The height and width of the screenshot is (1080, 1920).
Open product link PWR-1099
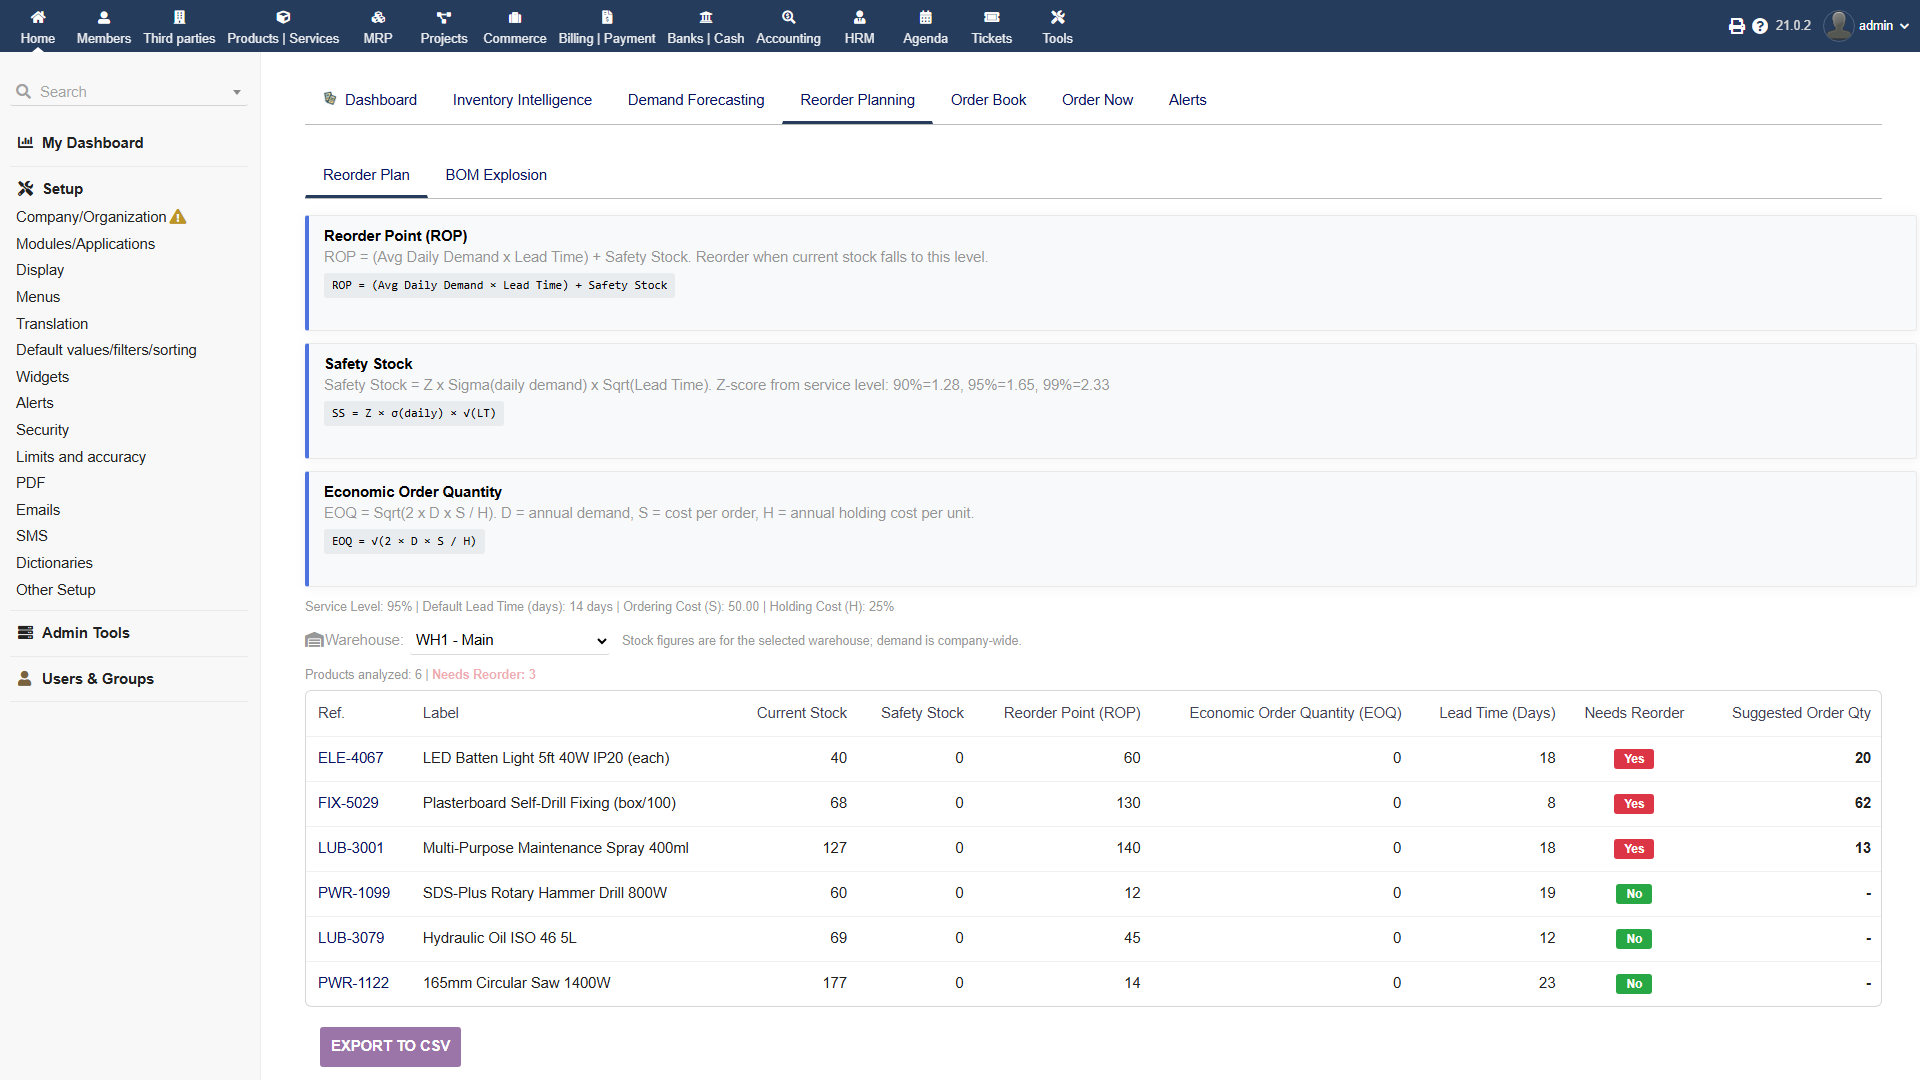[354, 893]
